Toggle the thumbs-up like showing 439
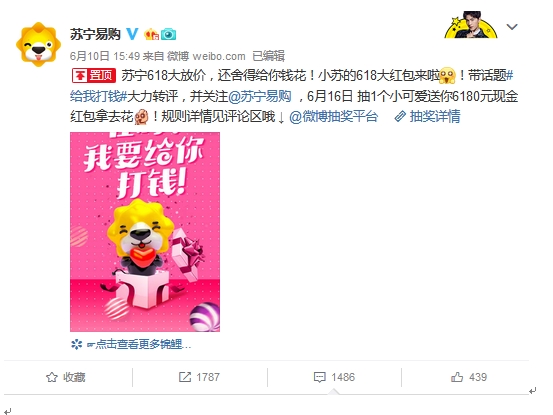Viewport: 553px width, 415px height. tap(469, 377)
